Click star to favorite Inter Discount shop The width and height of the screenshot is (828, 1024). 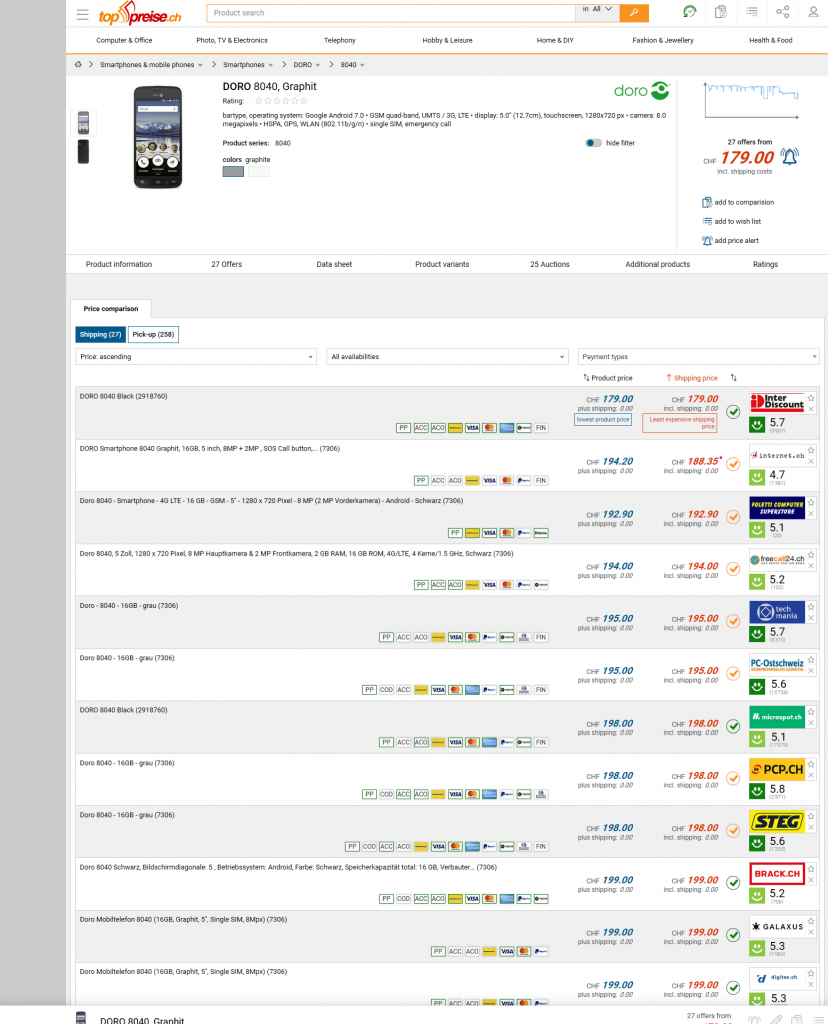pyautogui.click(x=810, y=398)
